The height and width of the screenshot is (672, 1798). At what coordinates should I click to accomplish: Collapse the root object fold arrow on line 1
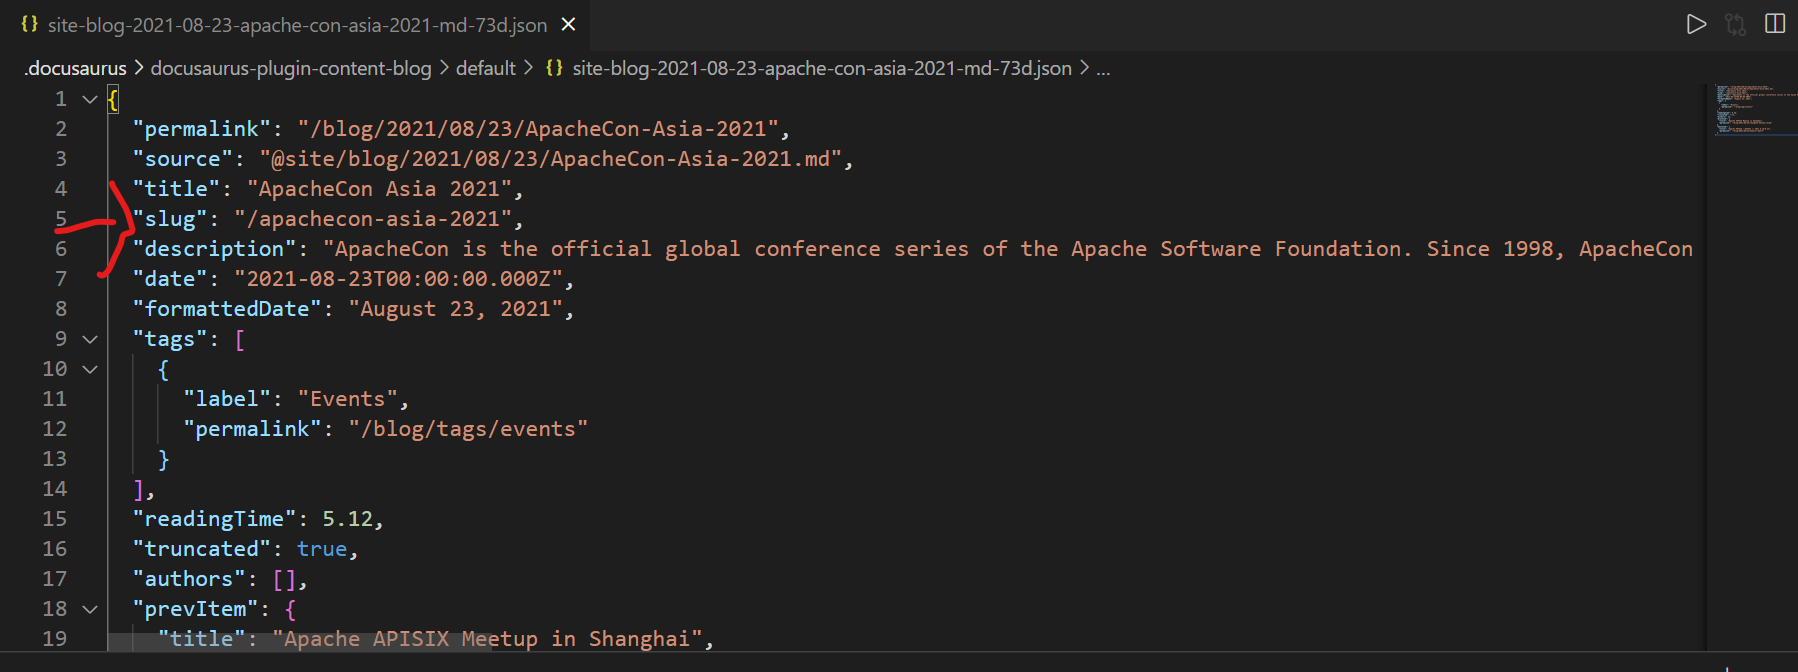pyautogui.click(x=89, y=98)
